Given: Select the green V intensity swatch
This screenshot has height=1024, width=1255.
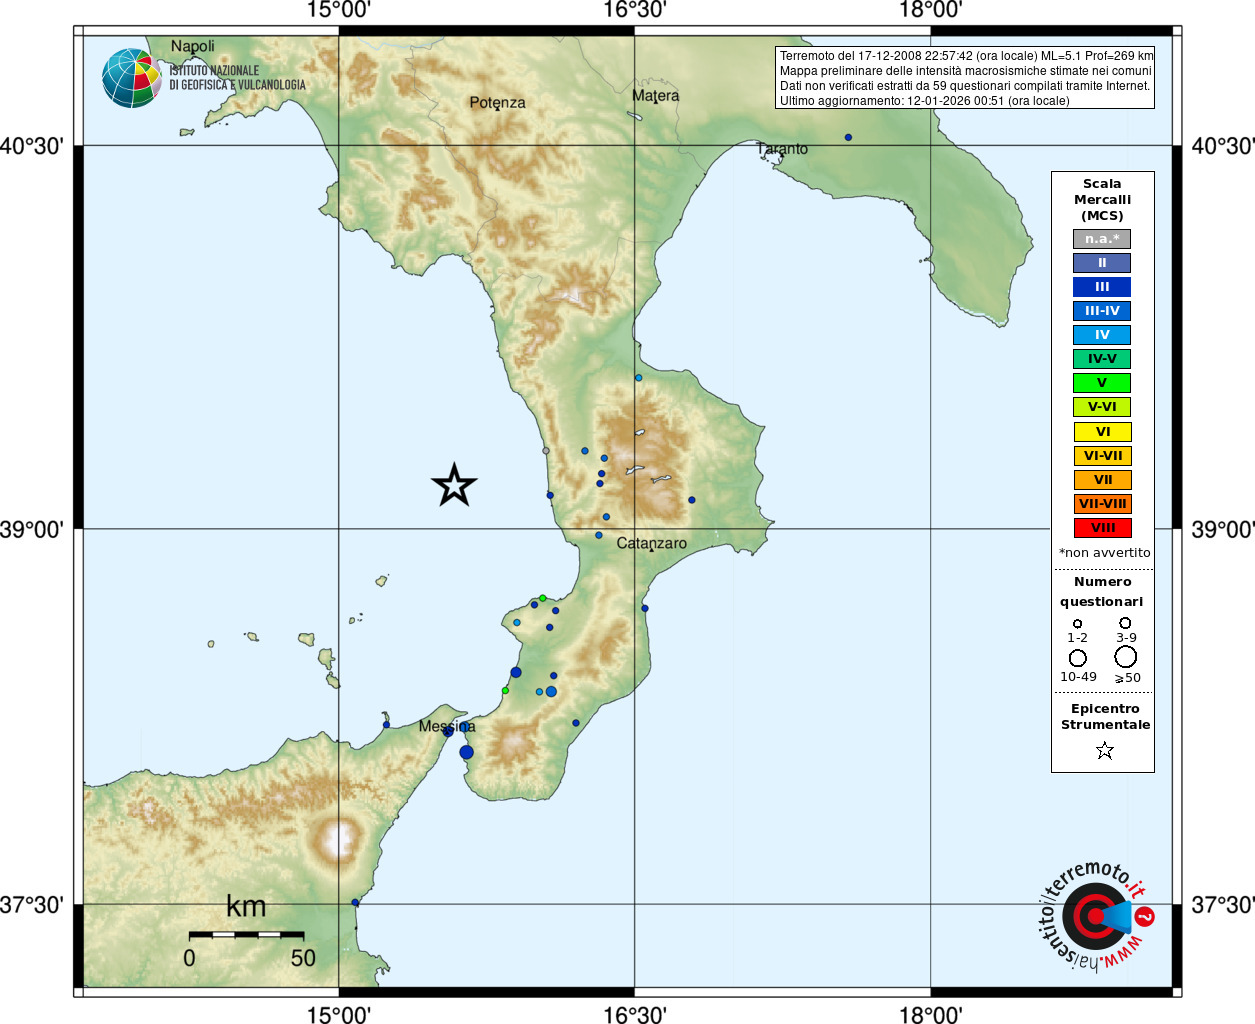Looking at the screenshot, I should point(1102,383).
